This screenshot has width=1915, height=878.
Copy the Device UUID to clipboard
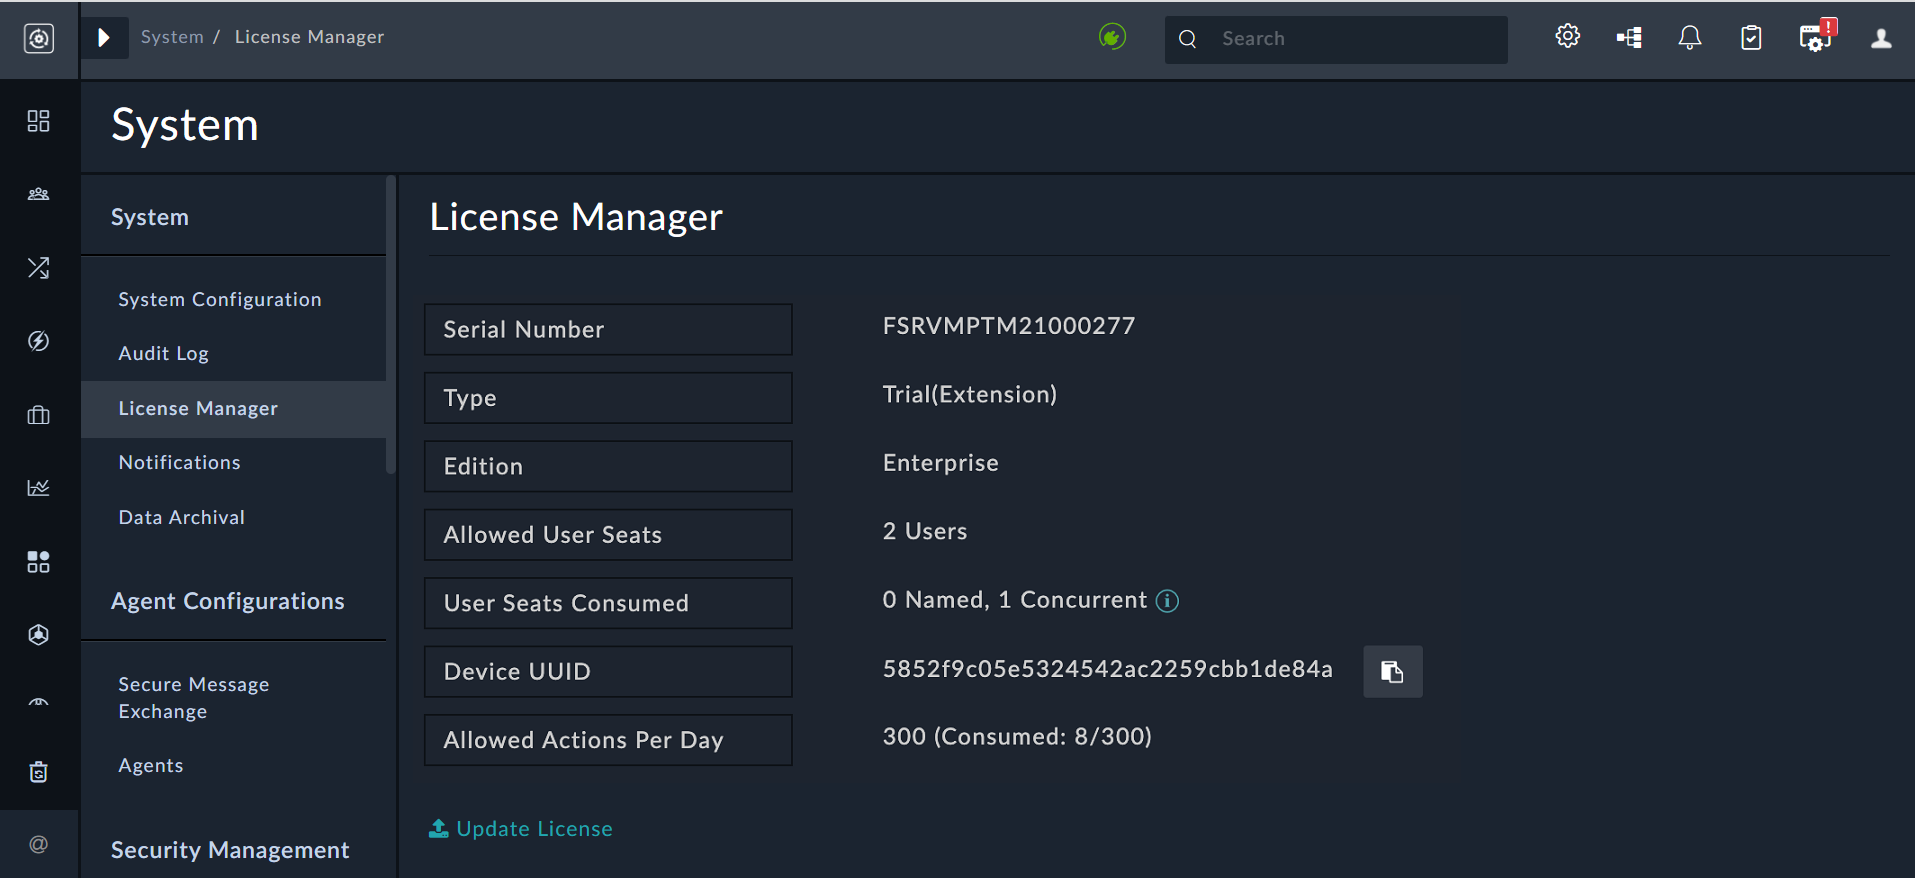point(1392,671)
